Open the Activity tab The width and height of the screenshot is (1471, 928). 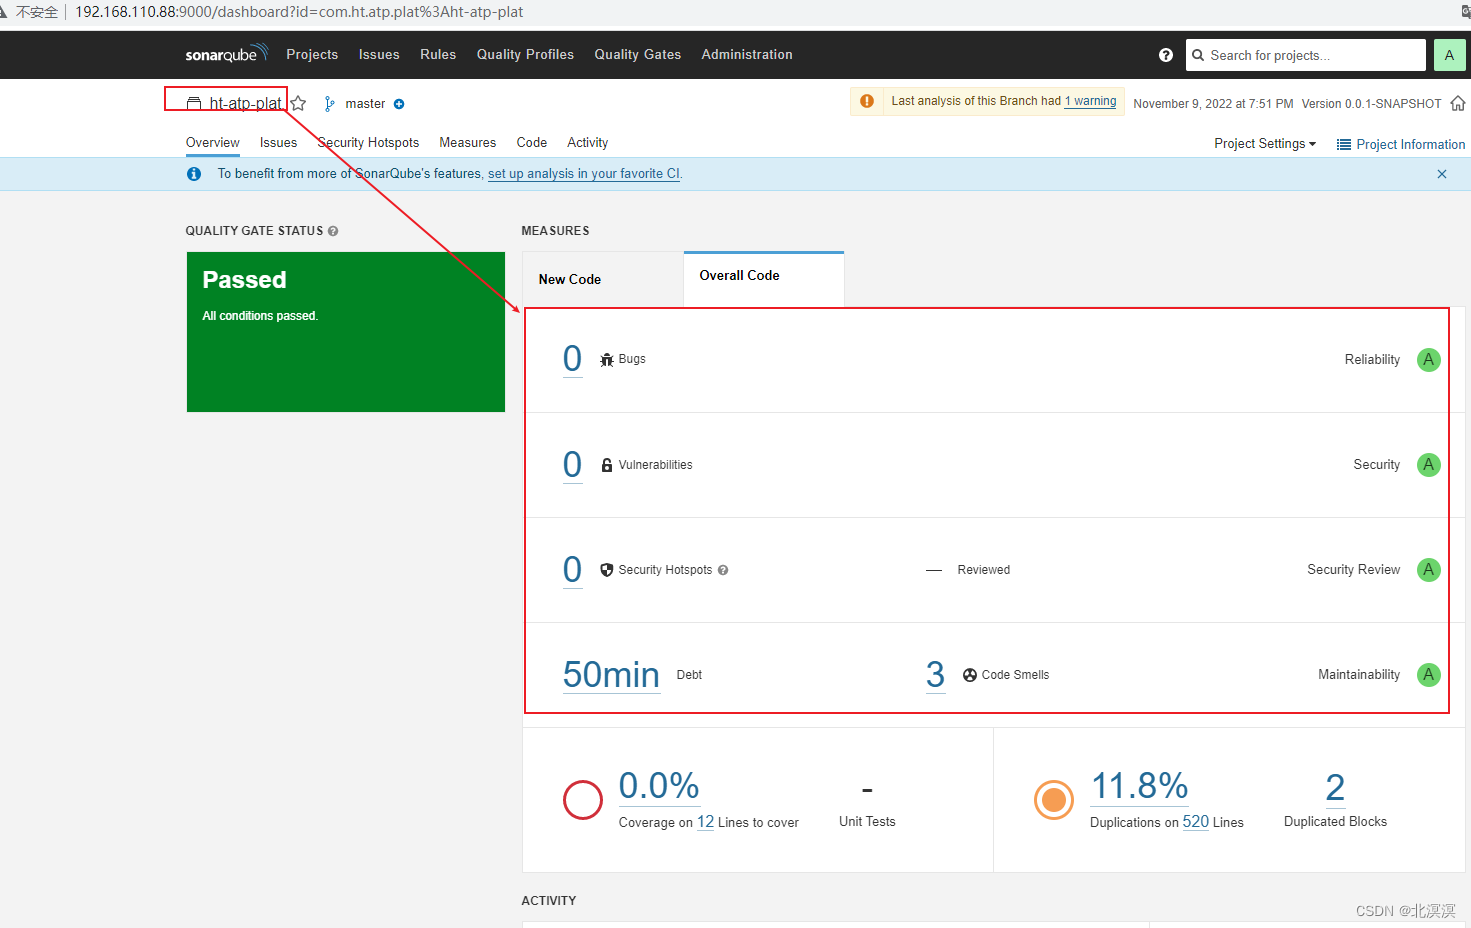pyautogui.click(x=587, y=142)
